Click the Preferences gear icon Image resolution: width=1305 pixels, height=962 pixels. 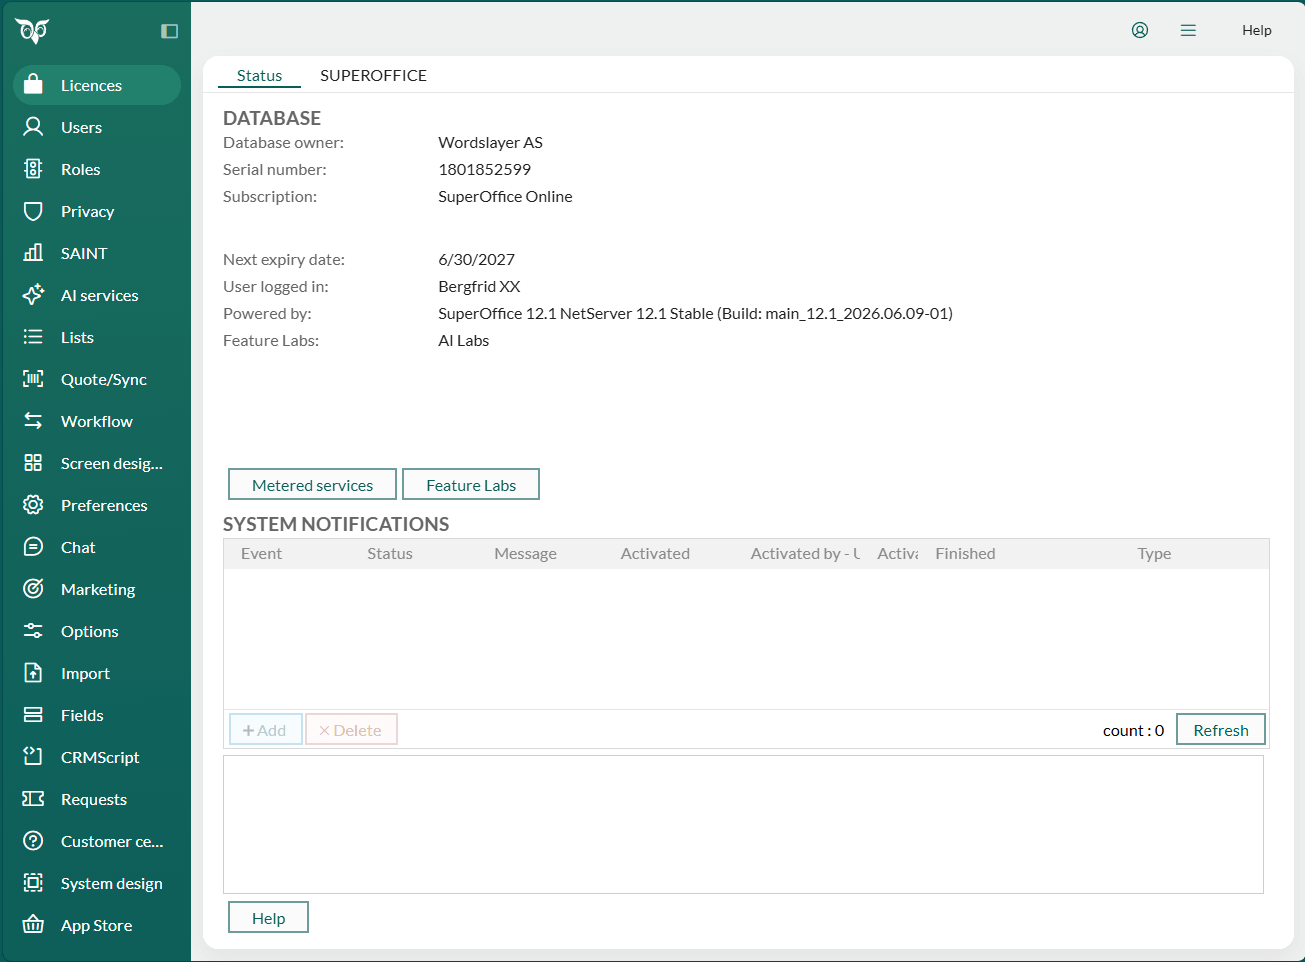tap(33, 505)
